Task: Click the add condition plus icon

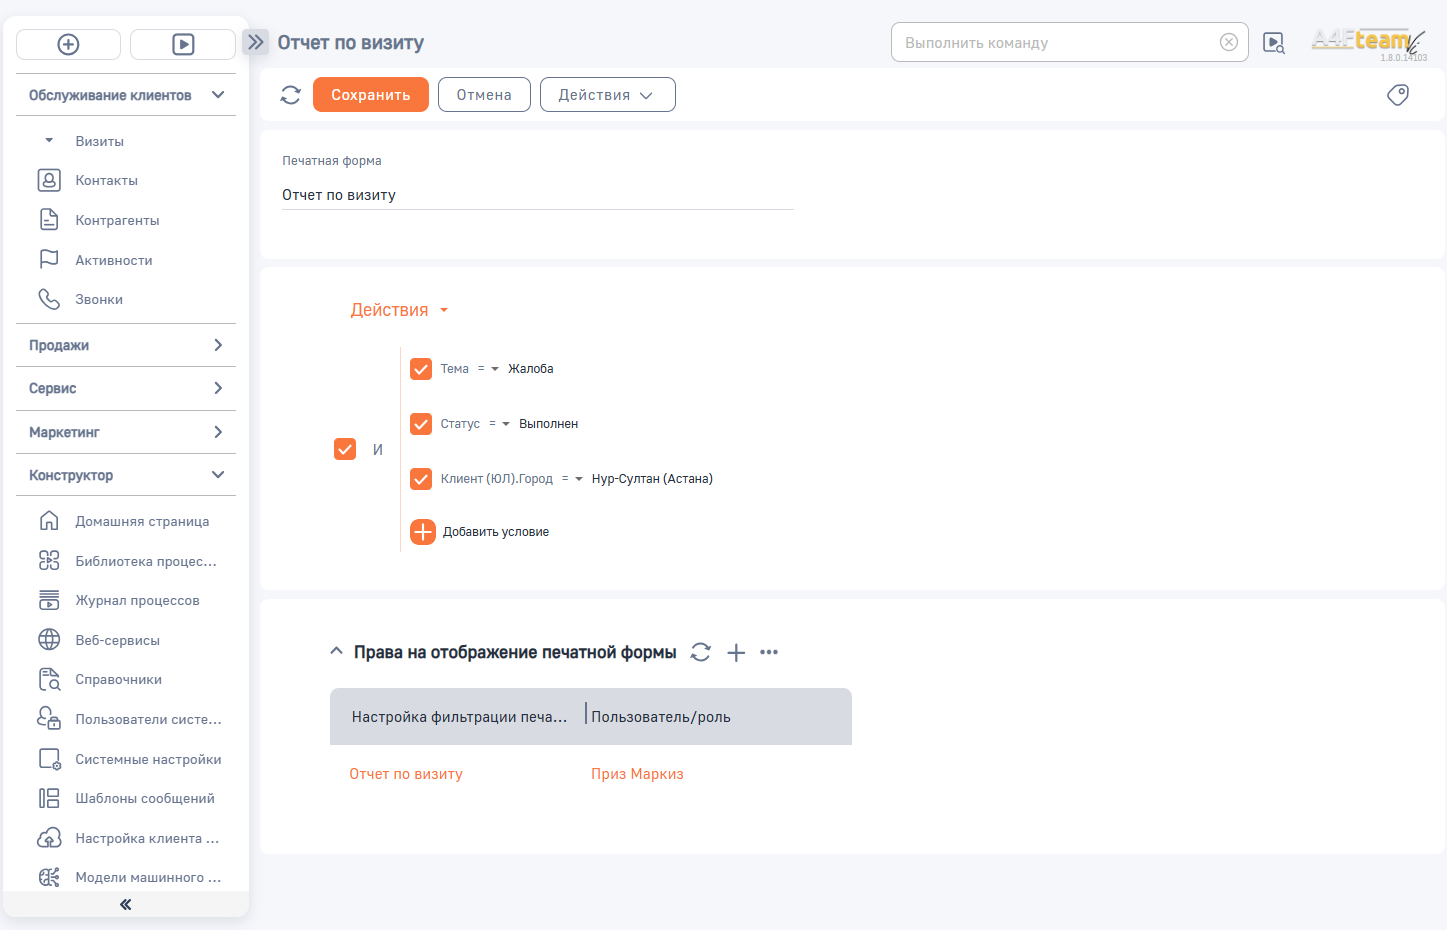Action: pyautogui.click(x=423, y=532)
